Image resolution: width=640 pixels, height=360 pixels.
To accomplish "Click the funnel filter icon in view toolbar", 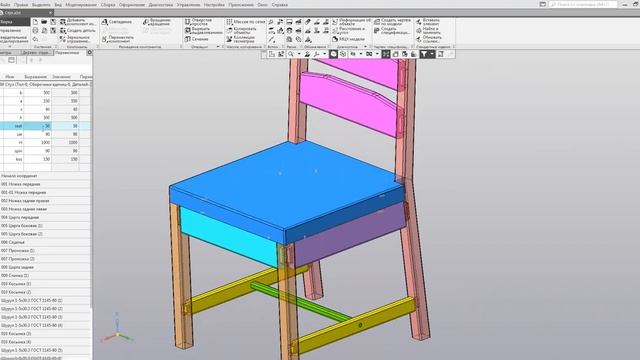I will click(x=424, y=54).
